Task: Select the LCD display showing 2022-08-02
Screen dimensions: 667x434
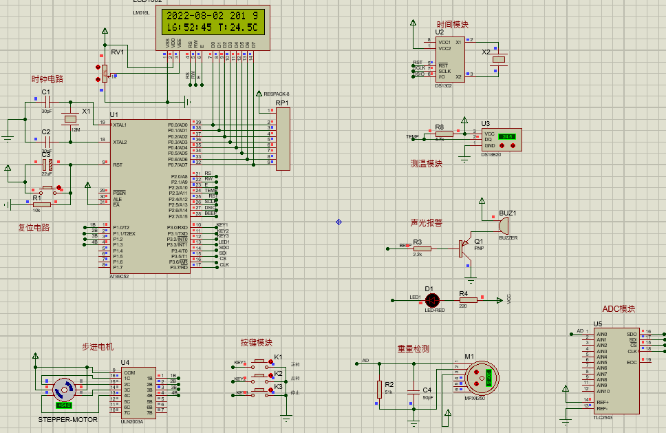Action: coord(213,28)
